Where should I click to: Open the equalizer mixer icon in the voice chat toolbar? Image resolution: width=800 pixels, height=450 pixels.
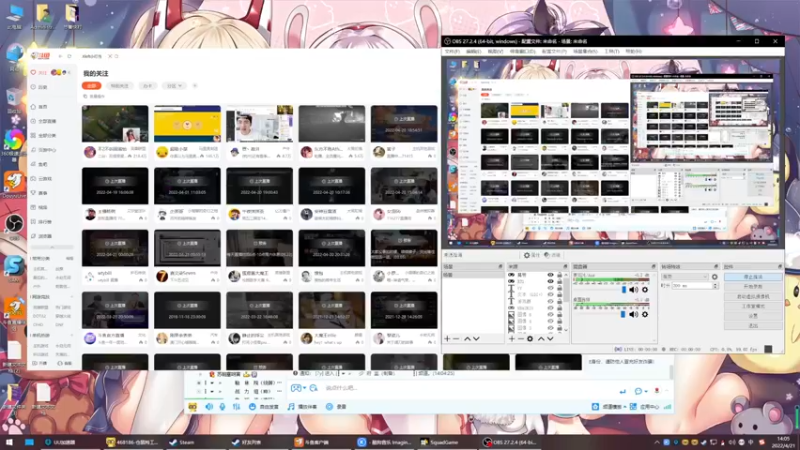236,407
